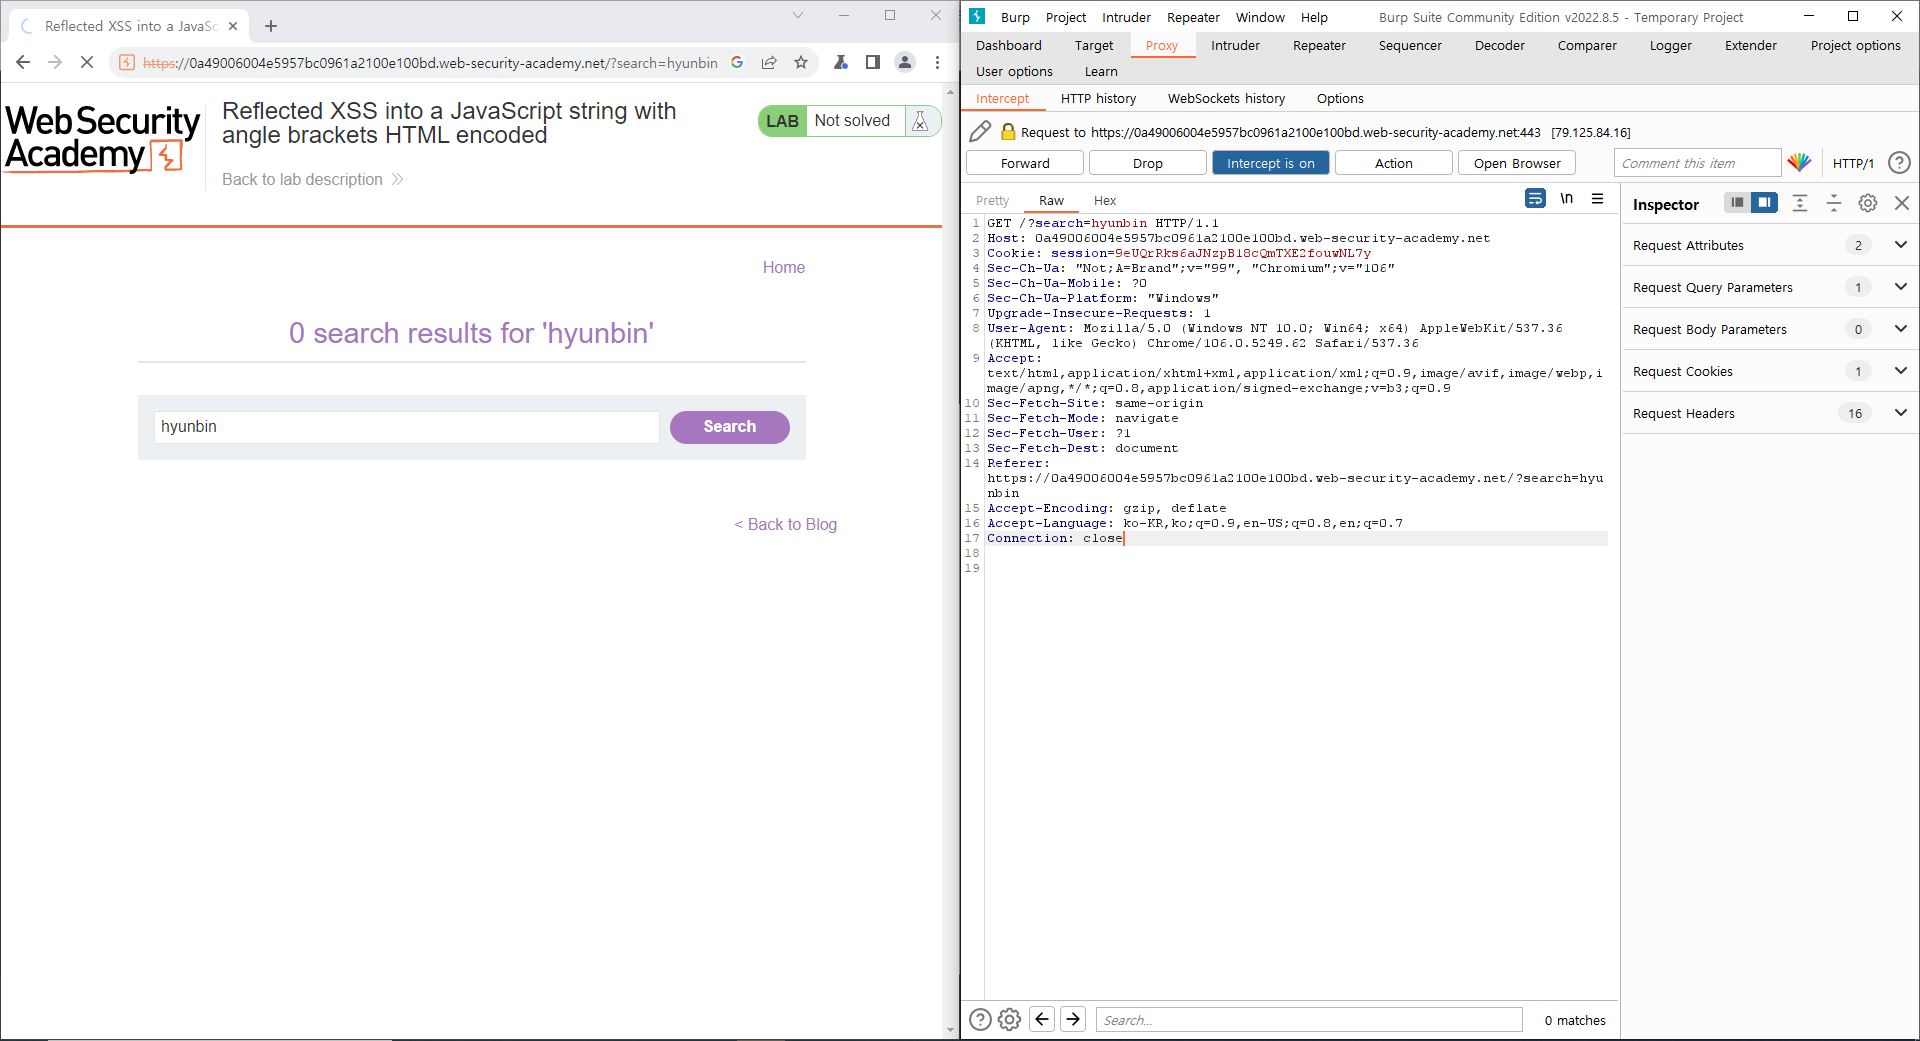Switch Inspector to single-column layout icon
Image resolution: width=1920 pixels, height=1041 pixels.
click(1737, 203)
